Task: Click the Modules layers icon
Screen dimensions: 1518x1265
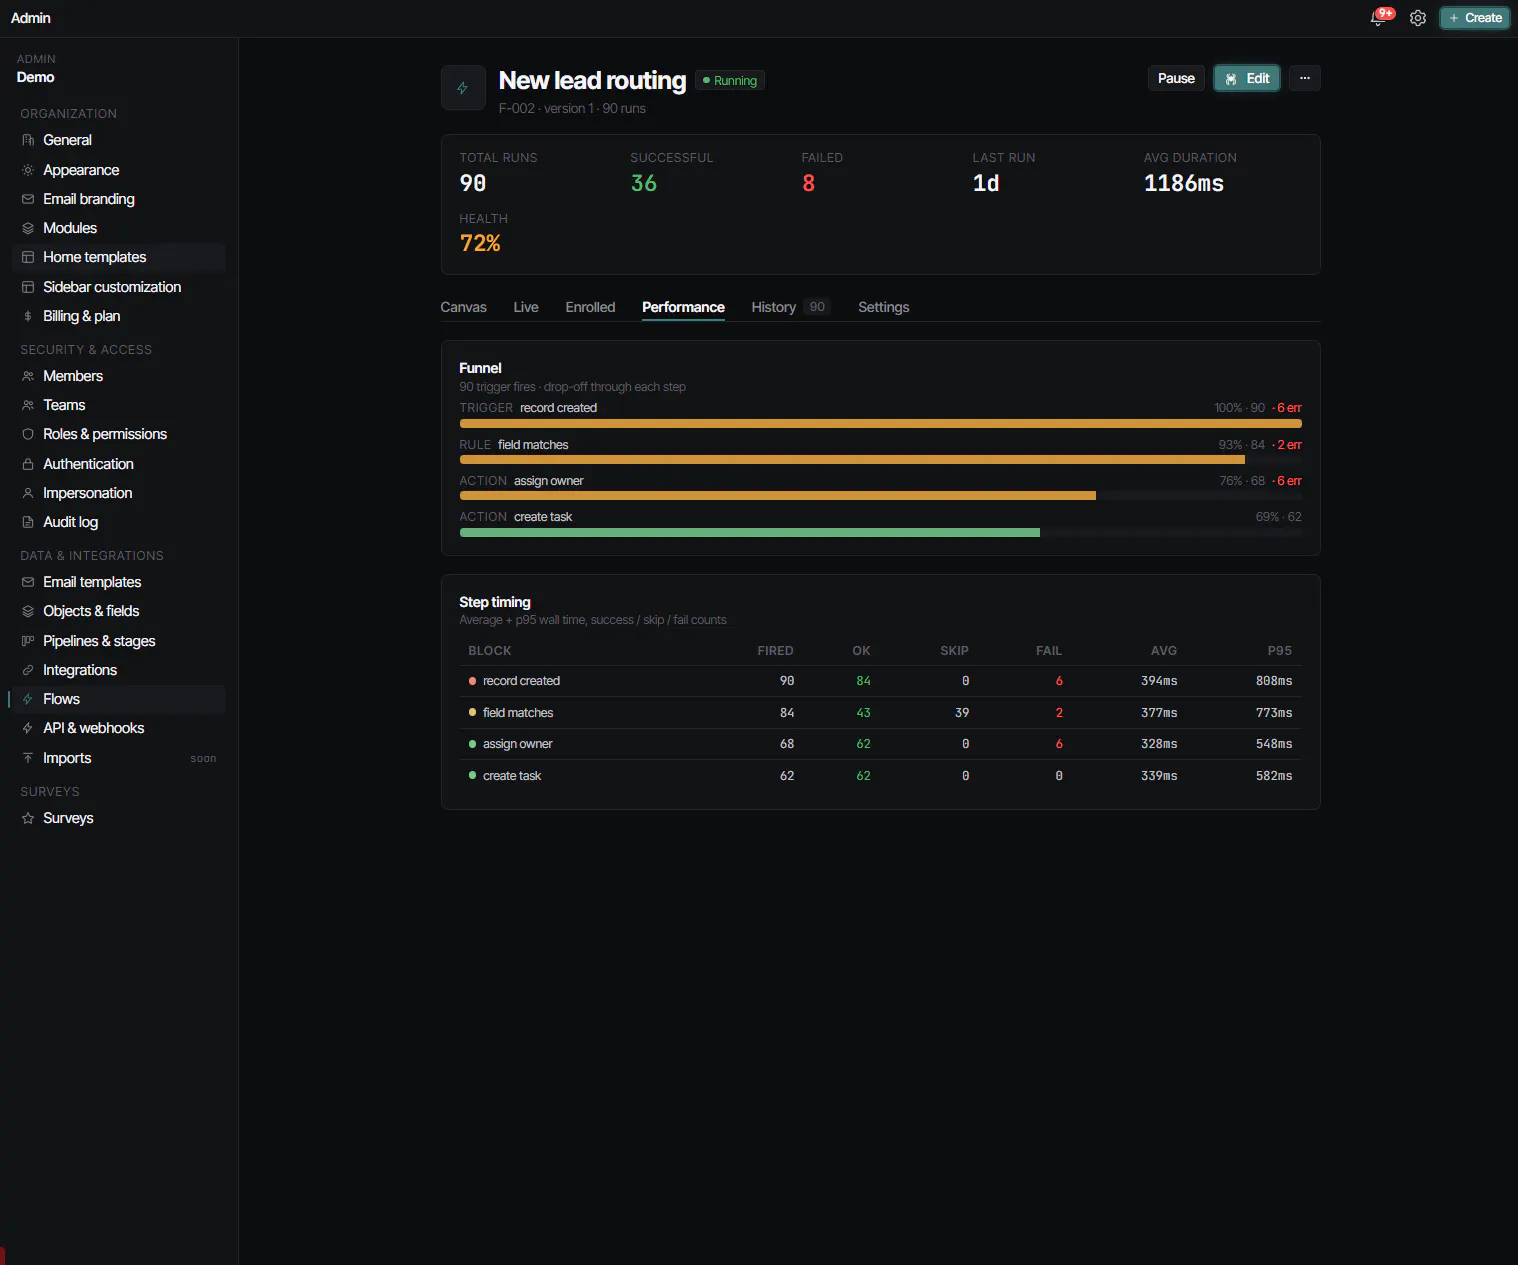Action: 28,228
